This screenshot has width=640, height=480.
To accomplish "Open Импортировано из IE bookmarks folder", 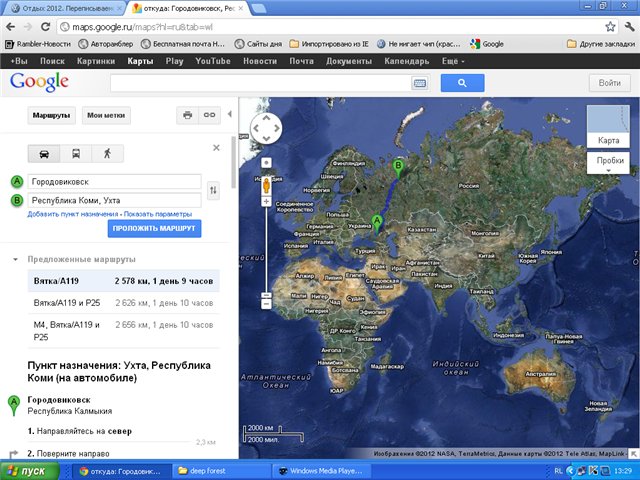I will pos(329,44).
